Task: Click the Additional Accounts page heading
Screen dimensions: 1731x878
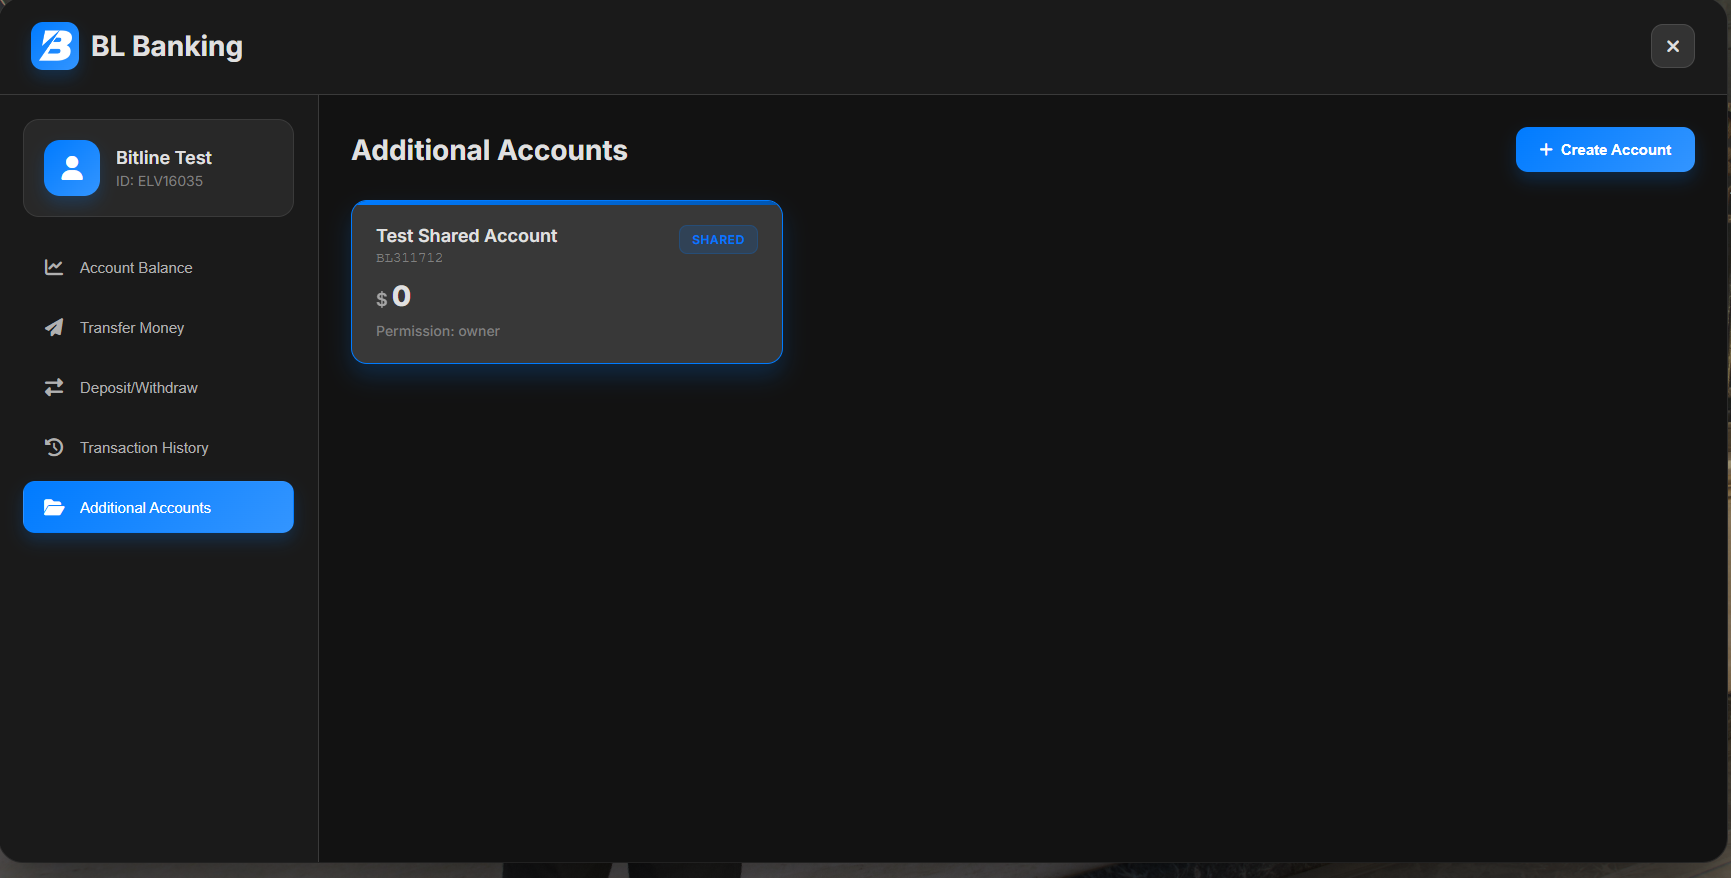Action: 489,150
